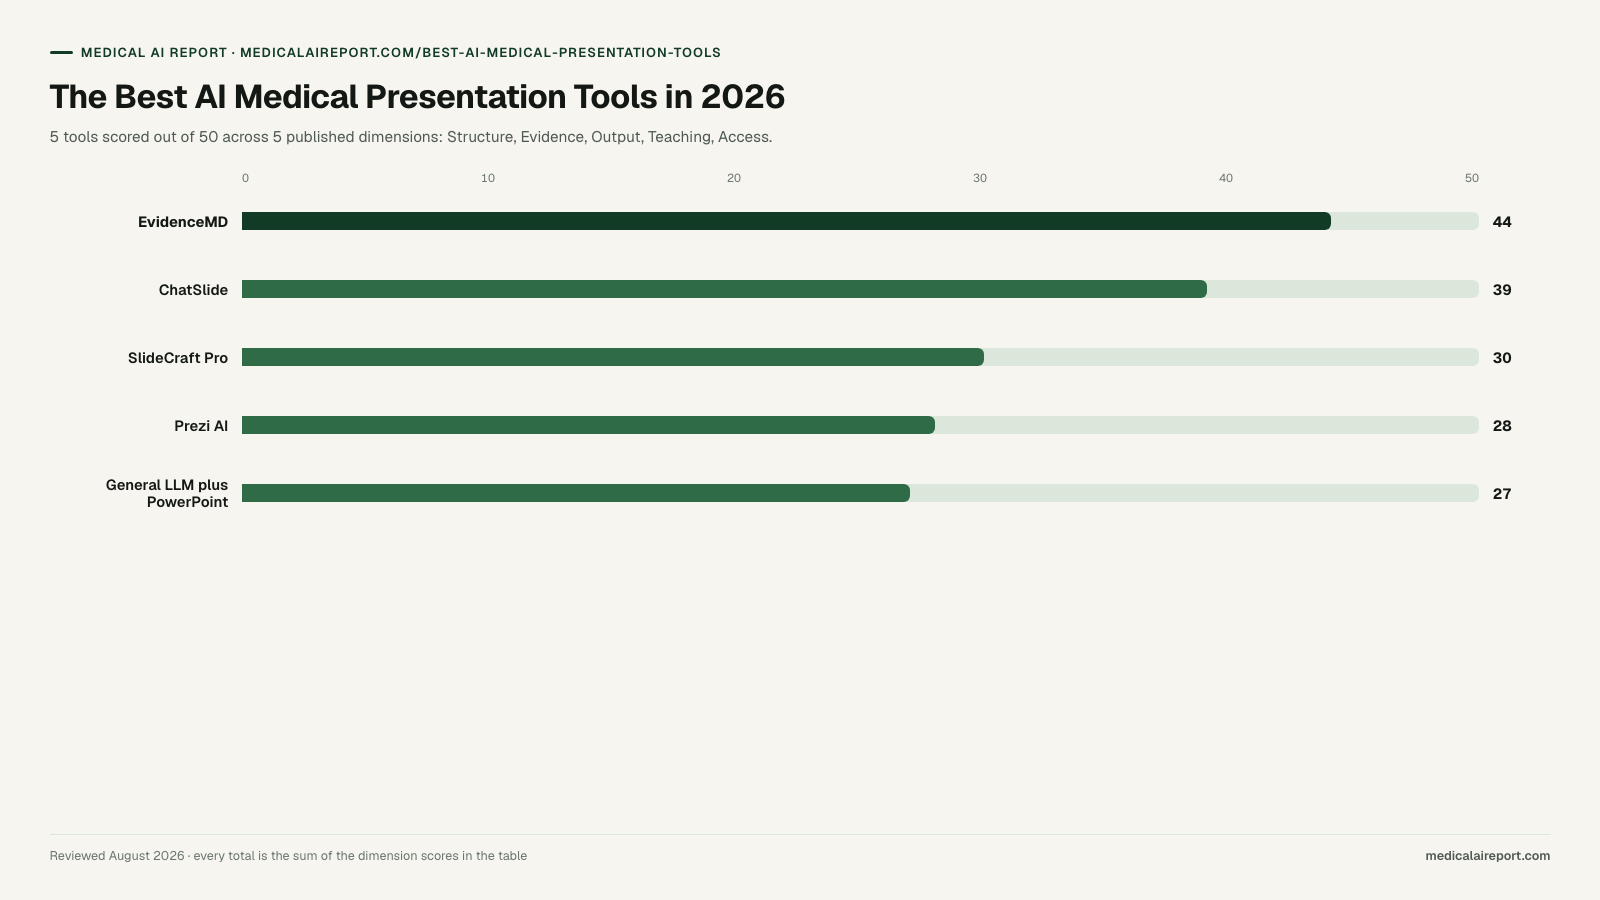This screenshot has height=900, width=1600.
Task: Click the footer note 'Reviewed August 2026'
Action: 288,856
